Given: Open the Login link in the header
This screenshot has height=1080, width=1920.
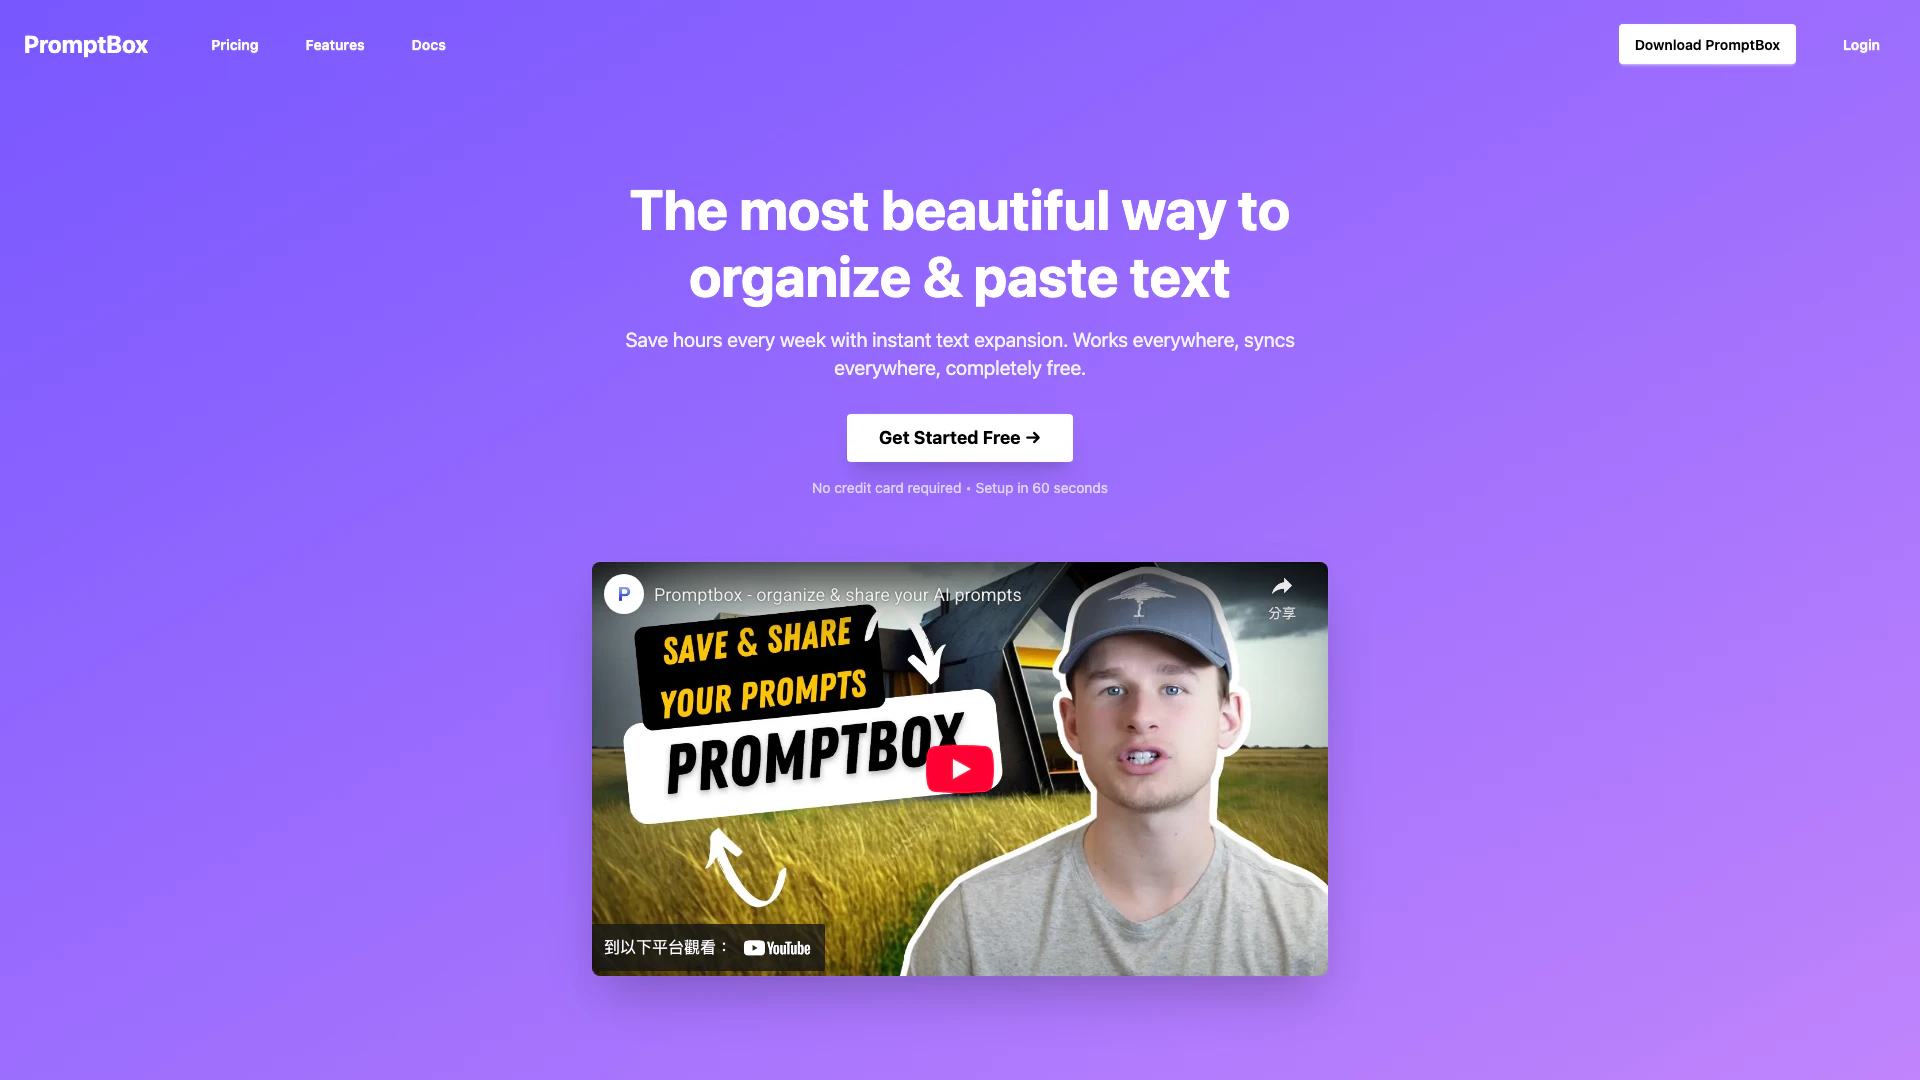Looking at the screenshot, I should pyautogui.click(x=1861, y=45).
